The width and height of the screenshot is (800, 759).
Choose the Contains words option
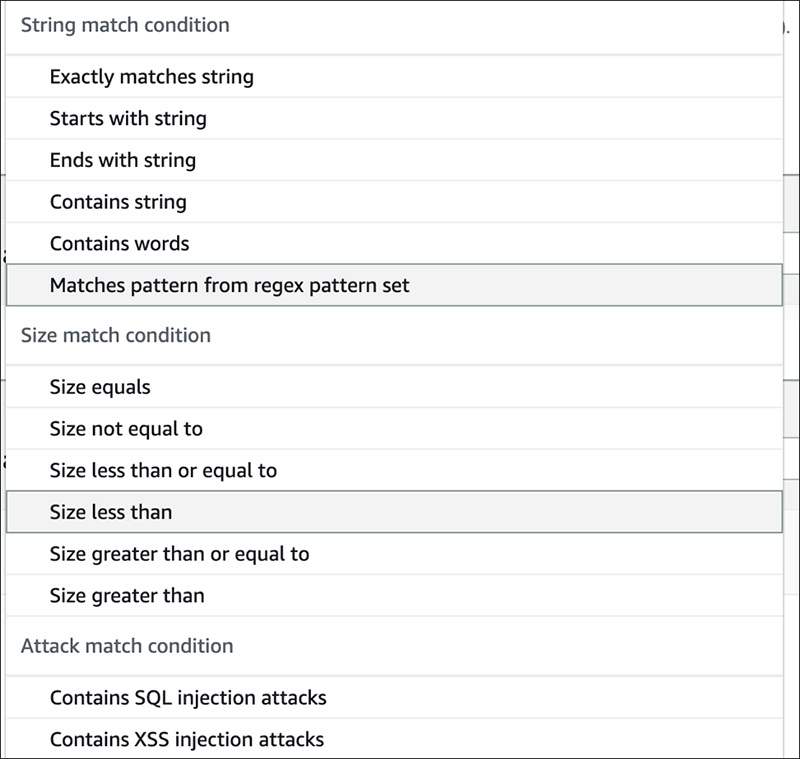[x=119, y=244]
